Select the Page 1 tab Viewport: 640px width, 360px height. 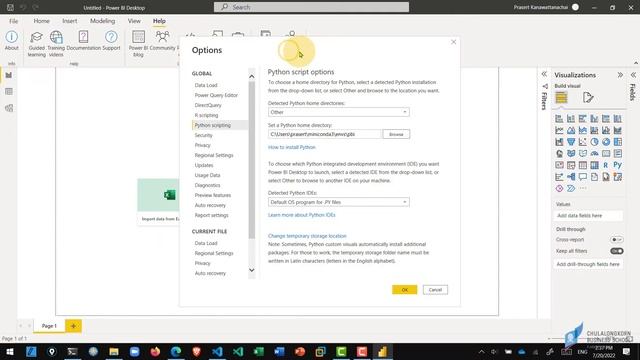pyautogui.click(x=49, y=326)
